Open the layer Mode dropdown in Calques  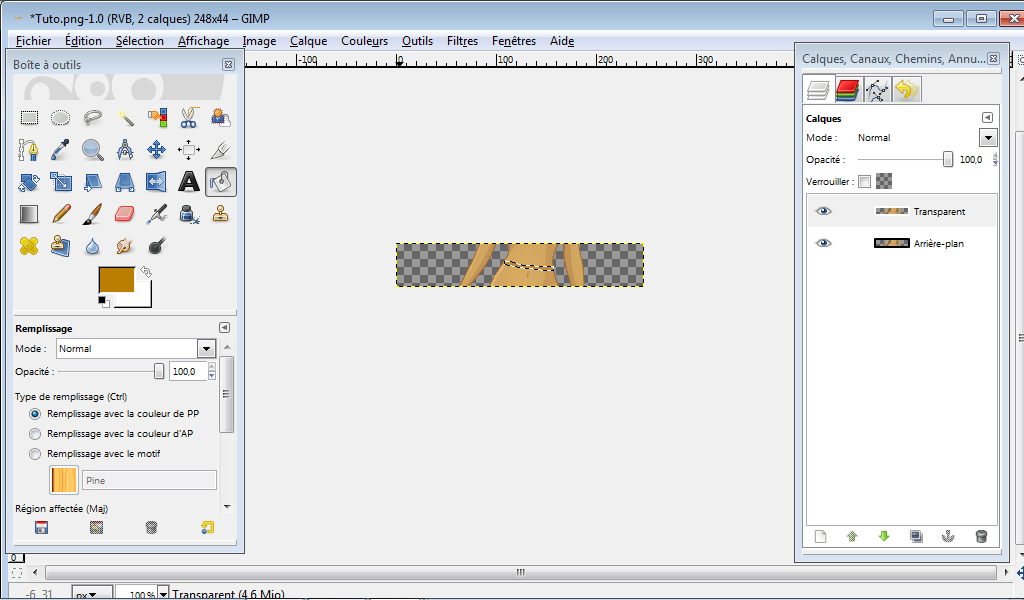988,138
